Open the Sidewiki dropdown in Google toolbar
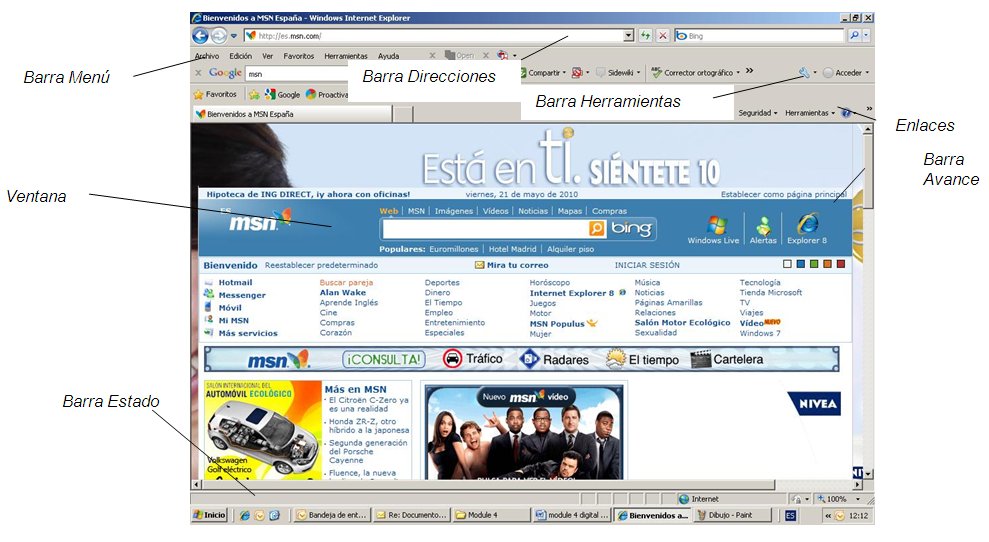Screen dimensions: 989x542 pyautogui.click(x=638, y=73)
